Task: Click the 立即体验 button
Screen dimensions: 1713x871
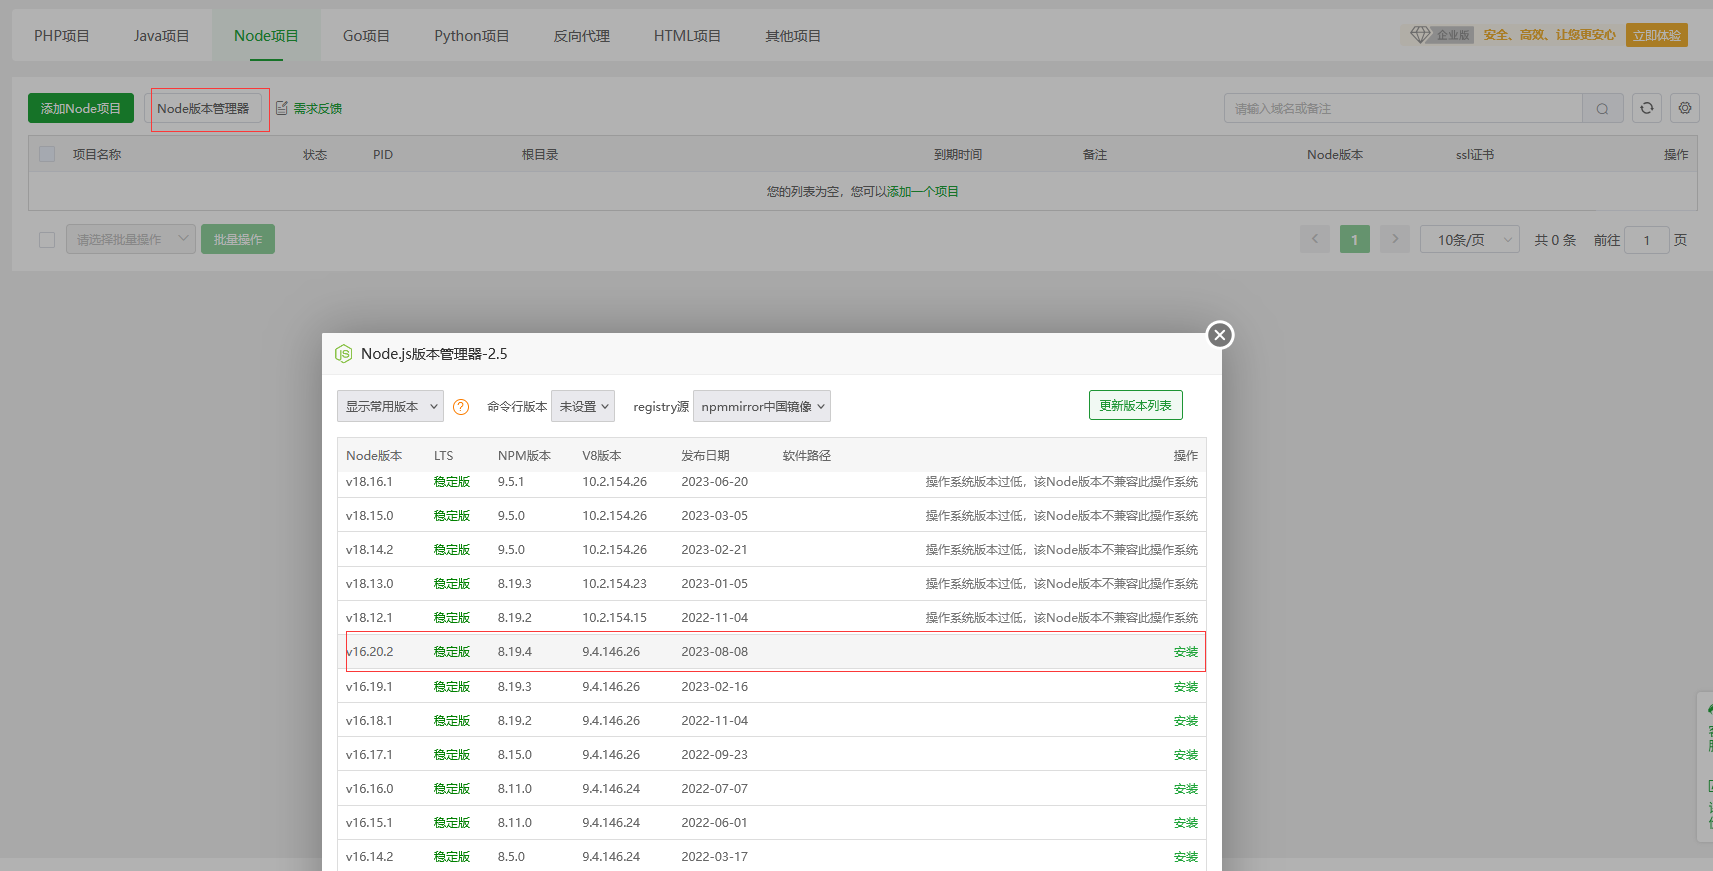Action: 1656,35
